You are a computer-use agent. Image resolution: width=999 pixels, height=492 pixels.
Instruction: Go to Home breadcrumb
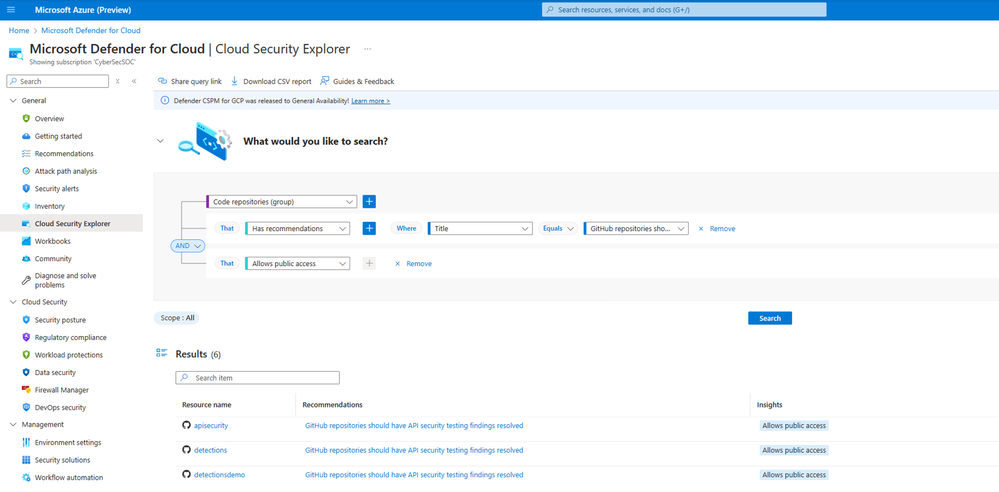pos(19,30)
